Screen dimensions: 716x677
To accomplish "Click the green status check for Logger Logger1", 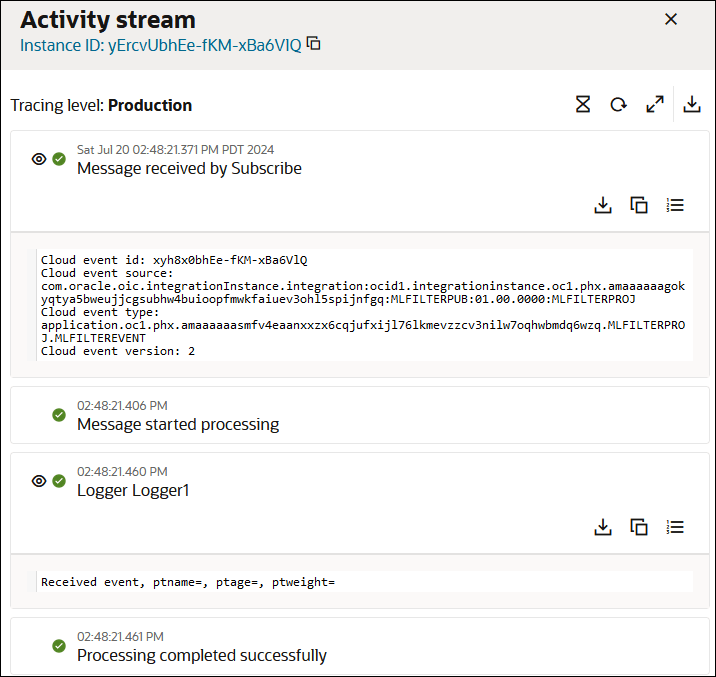I will click(x=59, y=481).
